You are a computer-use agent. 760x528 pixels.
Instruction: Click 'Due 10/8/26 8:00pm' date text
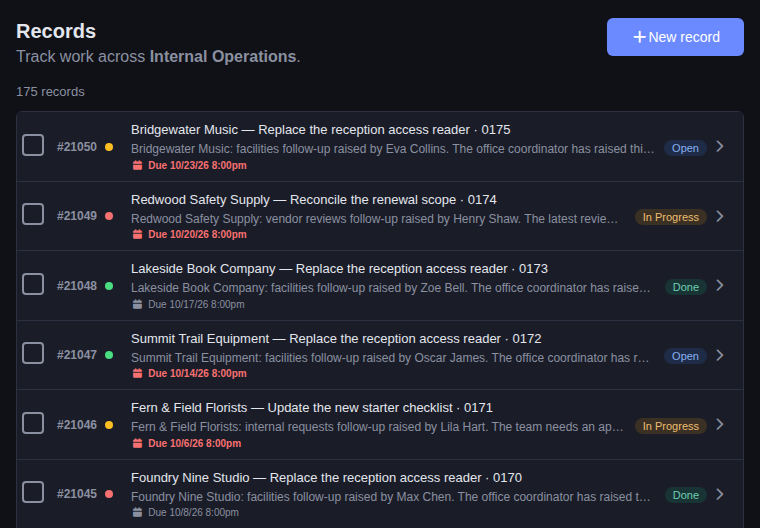(193, 512)
